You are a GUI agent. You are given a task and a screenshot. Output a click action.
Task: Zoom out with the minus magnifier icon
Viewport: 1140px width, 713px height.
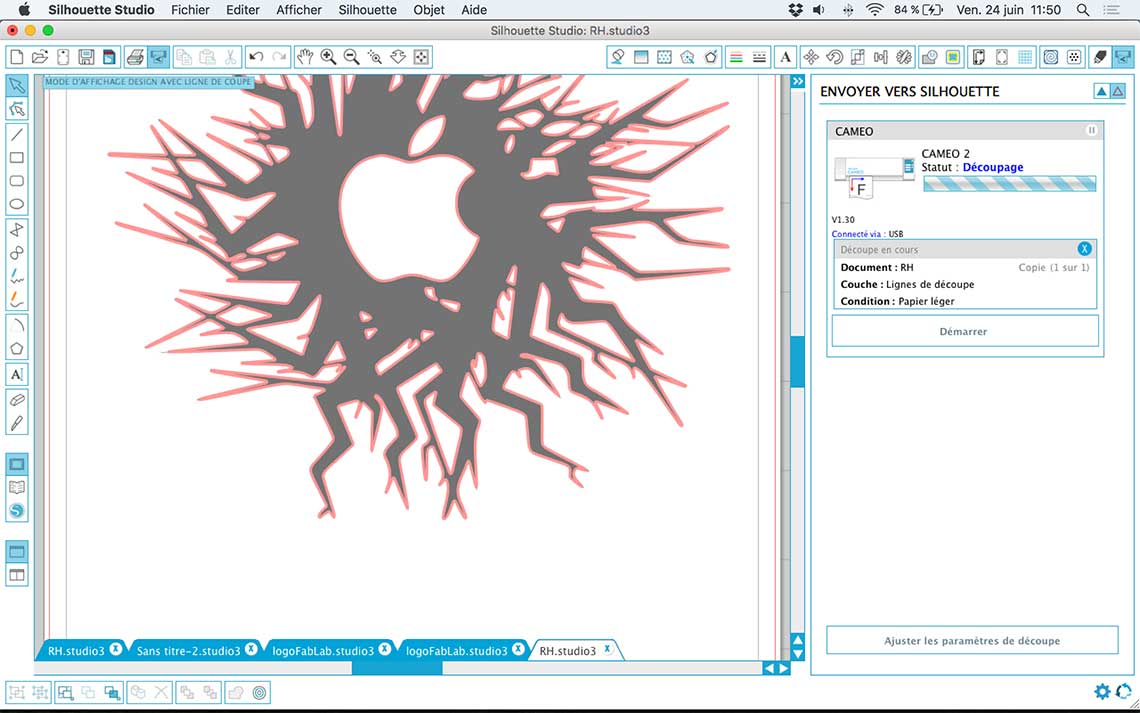click(x=351, y=57)
